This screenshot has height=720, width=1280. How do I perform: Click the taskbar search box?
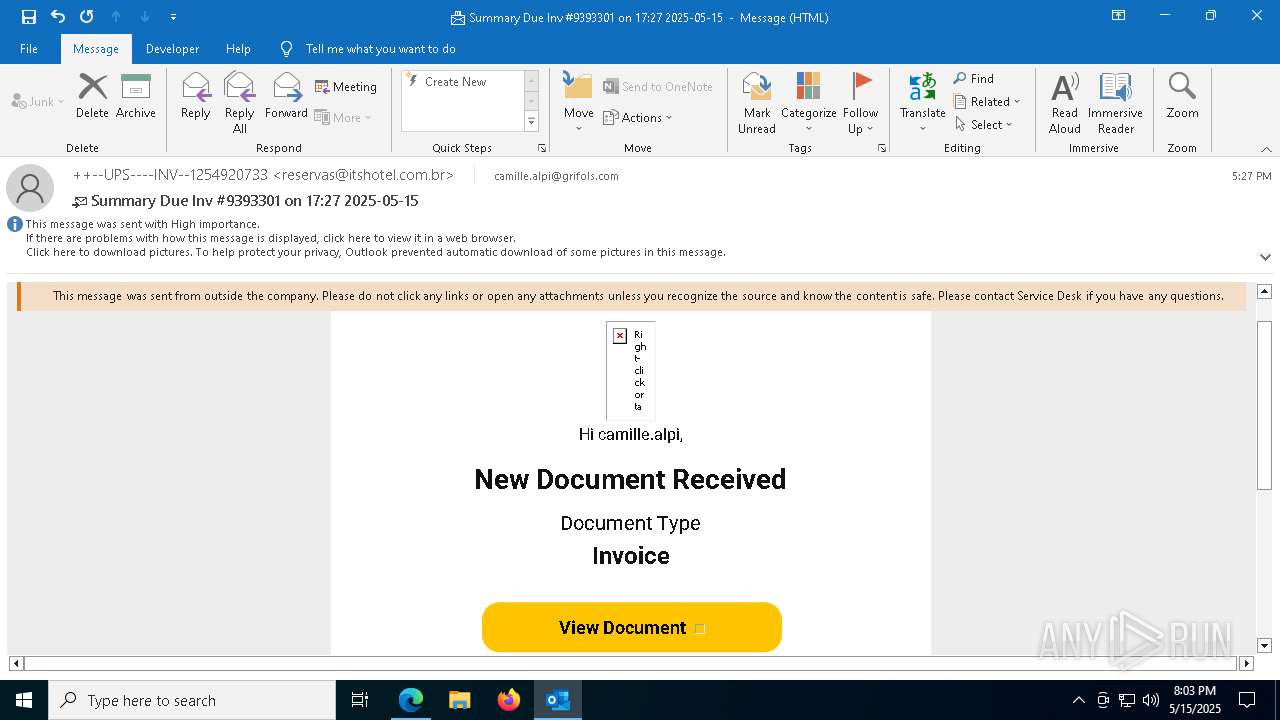[x=192, y=700]
